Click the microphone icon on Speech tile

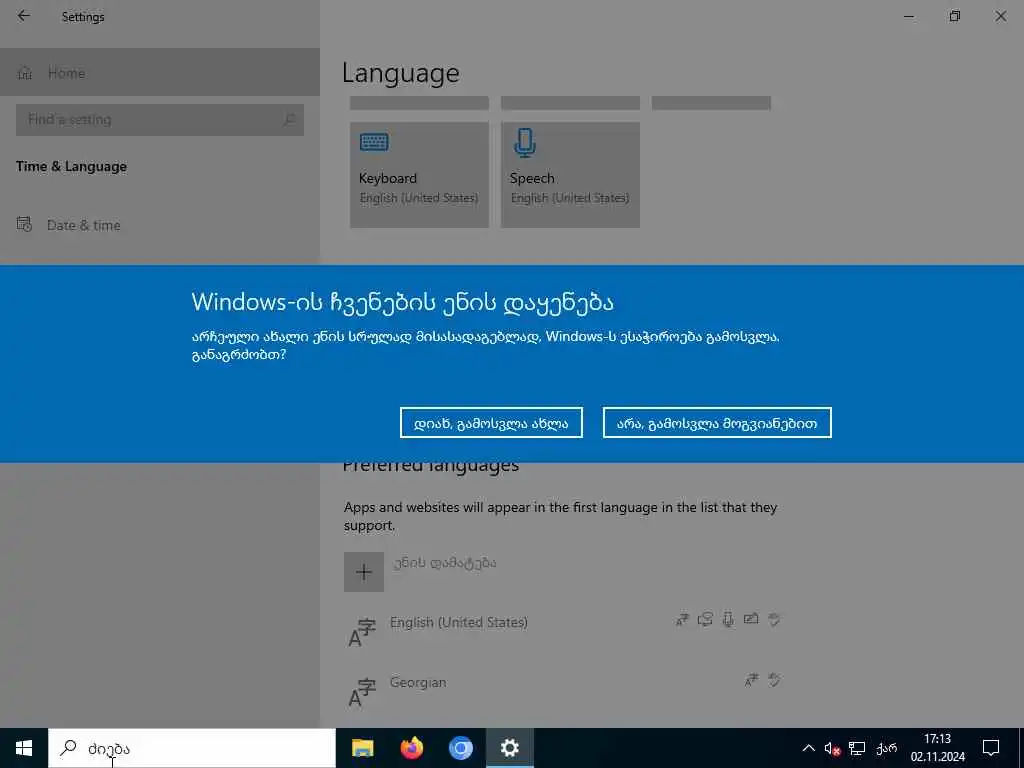525,142
